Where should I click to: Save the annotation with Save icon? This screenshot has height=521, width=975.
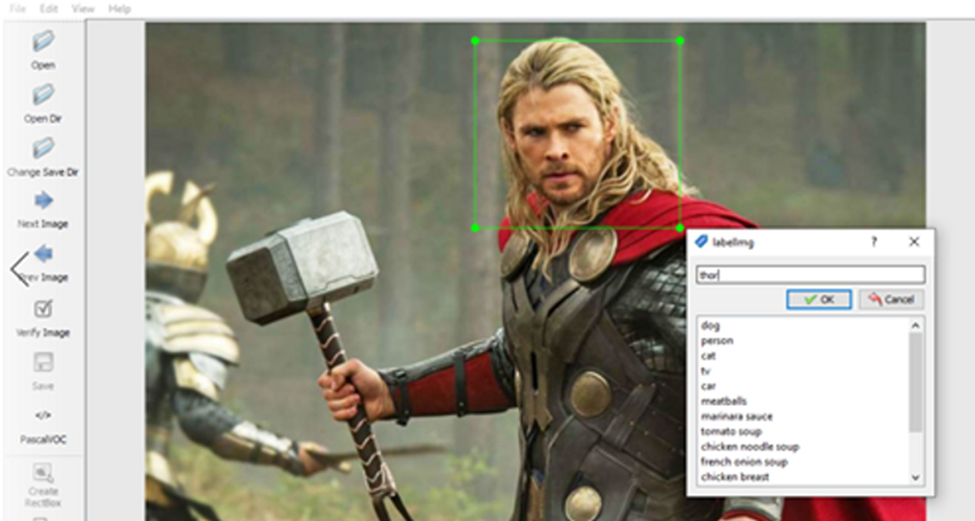pos(43,362)
